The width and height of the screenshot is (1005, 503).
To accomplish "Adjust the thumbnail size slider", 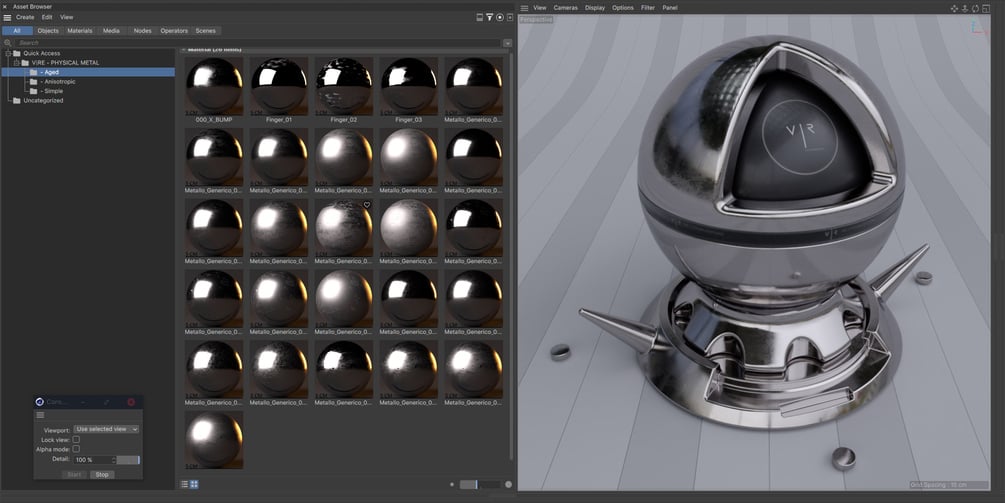I will (x=480, y=484).
